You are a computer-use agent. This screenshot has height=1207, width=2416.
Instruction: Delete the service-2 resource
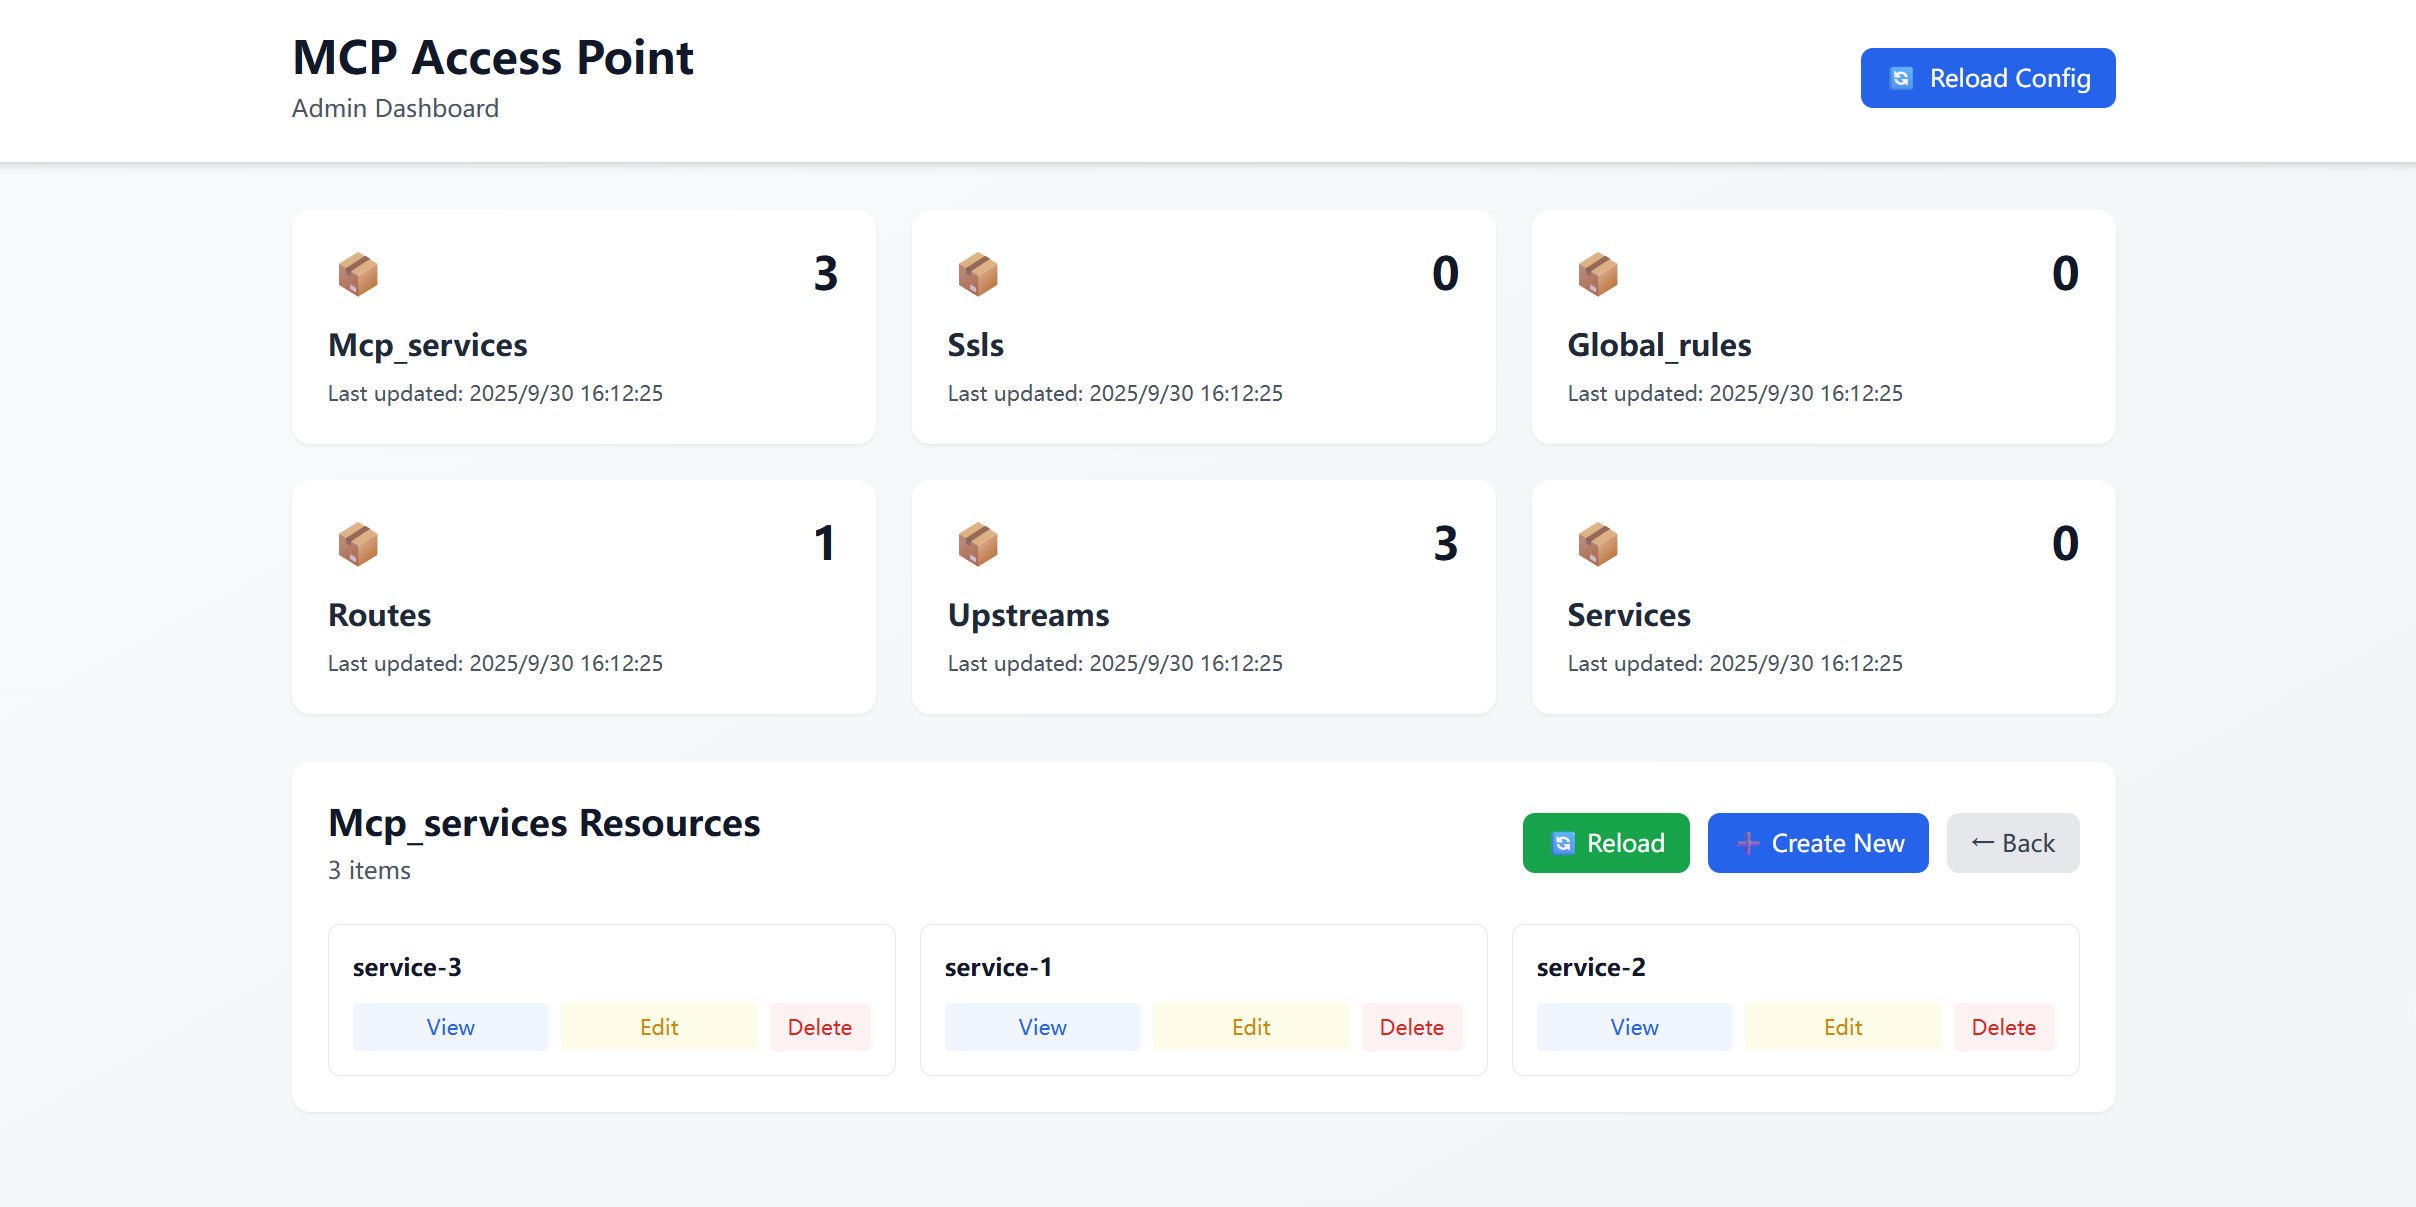coord(2003,1027)
